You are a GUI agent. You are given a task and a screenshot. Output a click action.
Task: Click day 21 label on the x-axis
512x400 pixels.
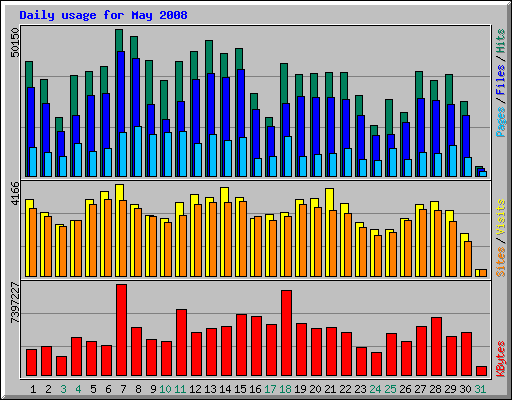(330, 389)
